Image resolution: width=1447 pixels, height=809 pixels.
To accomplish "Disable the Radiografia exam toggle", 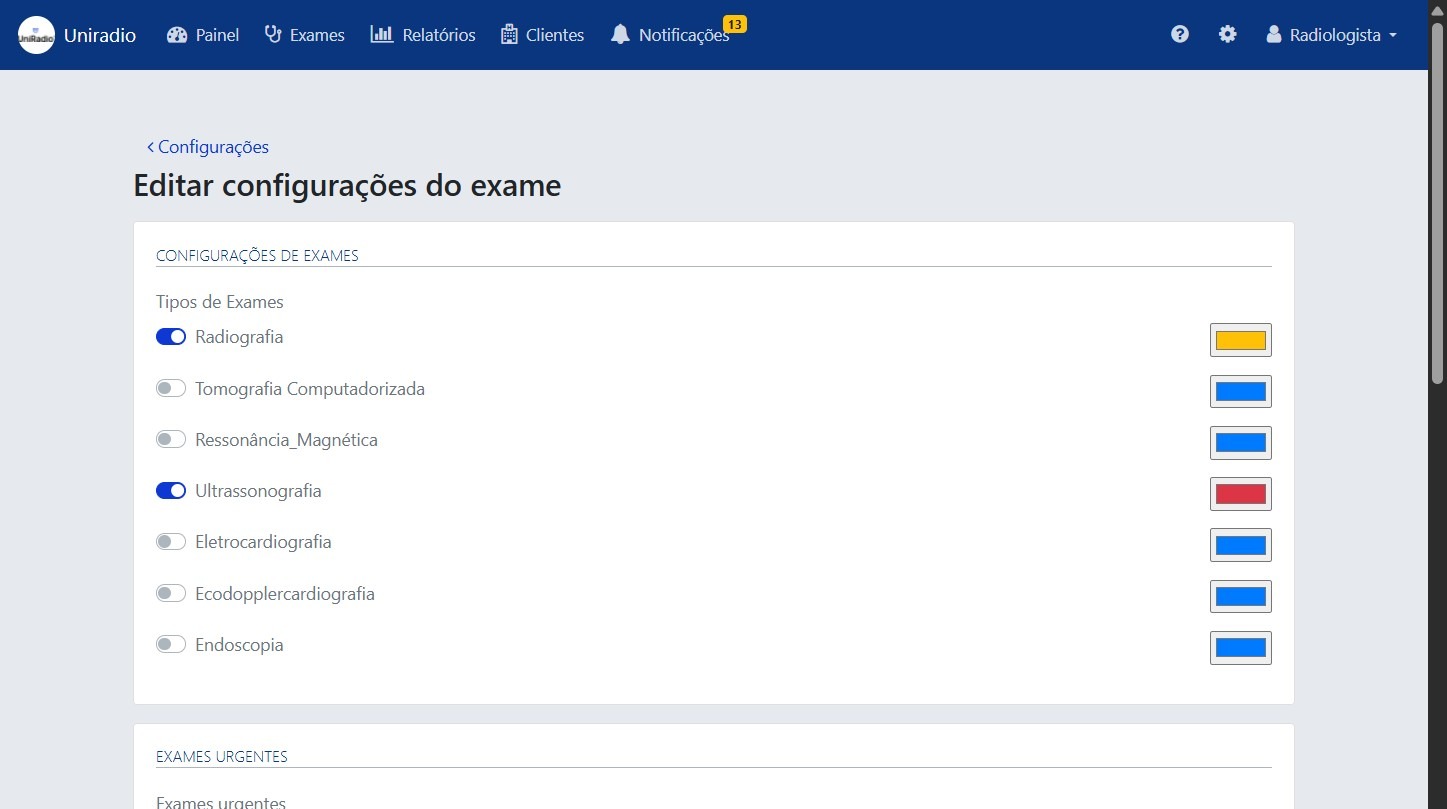I will pos(170,336).
